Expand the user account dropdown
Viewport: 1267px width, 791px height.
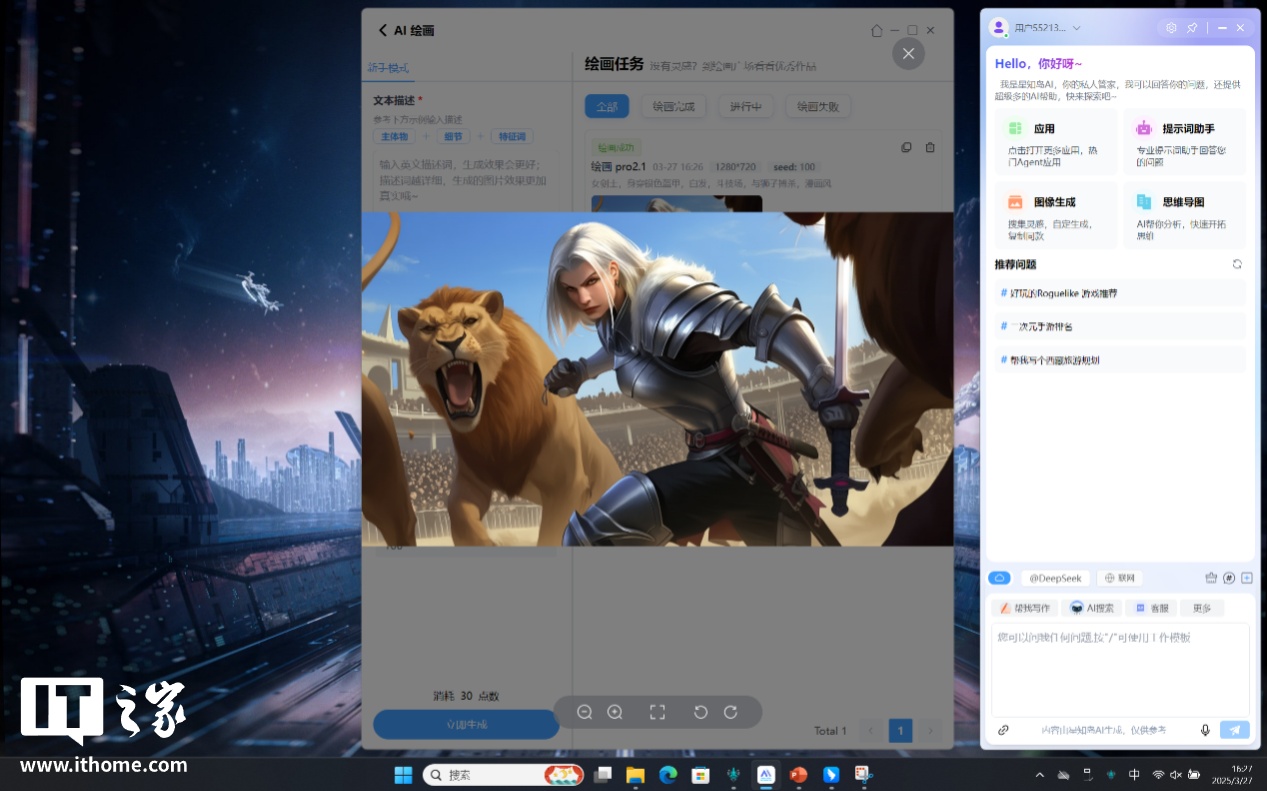(x=1076, y=28)
